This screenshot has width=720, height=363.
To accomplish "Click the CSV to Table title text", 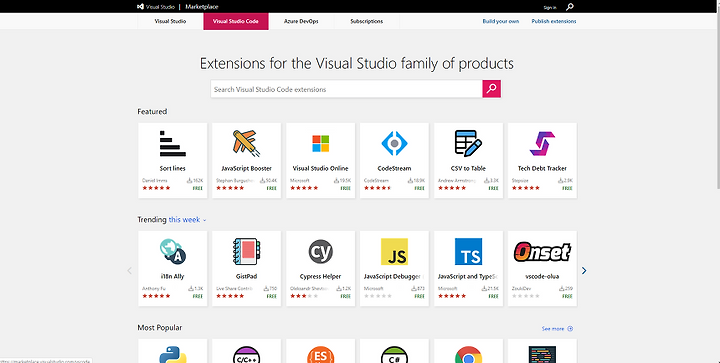I will coord(468,168).
